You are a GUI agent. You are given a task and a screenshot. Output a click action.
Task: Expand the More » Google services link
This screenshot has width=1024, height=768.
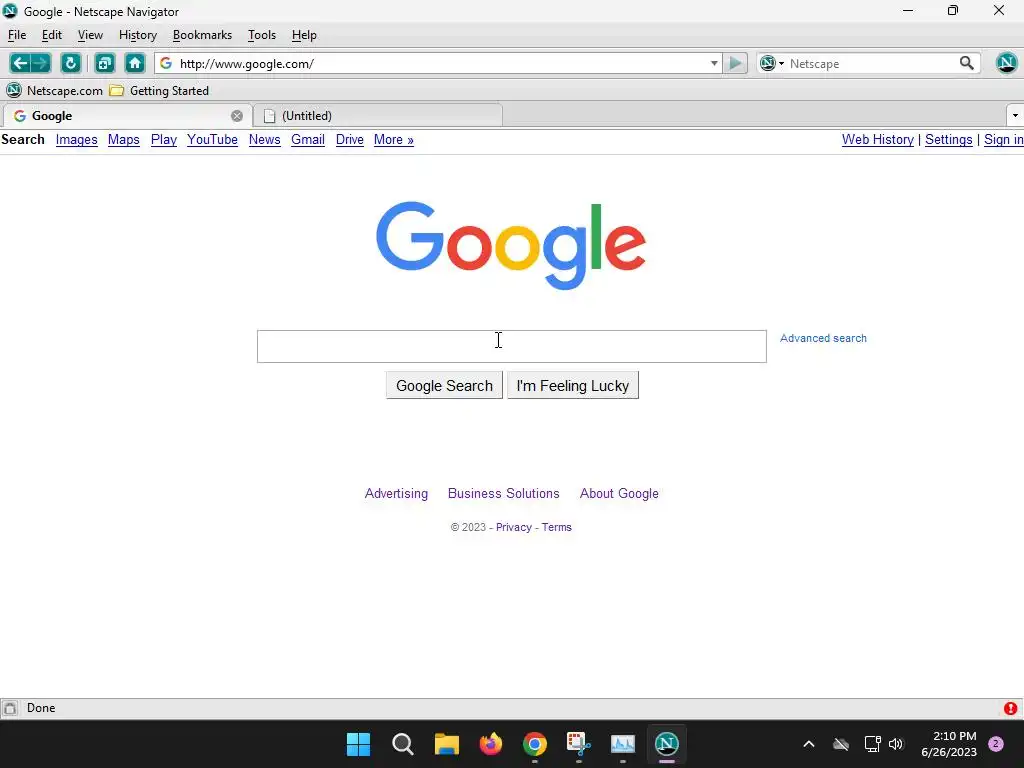click(393, 140)
